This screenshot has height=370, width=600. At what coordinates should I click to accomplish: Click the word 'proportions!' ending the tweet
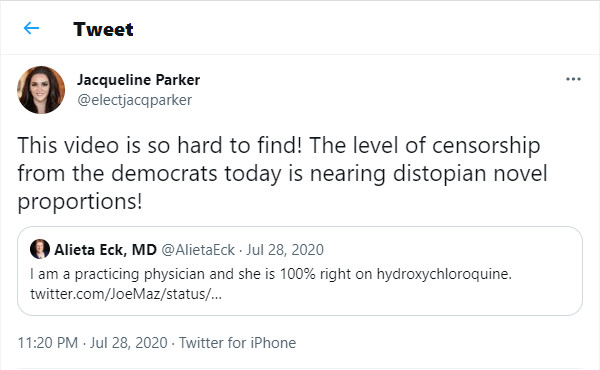pos(80,202)
